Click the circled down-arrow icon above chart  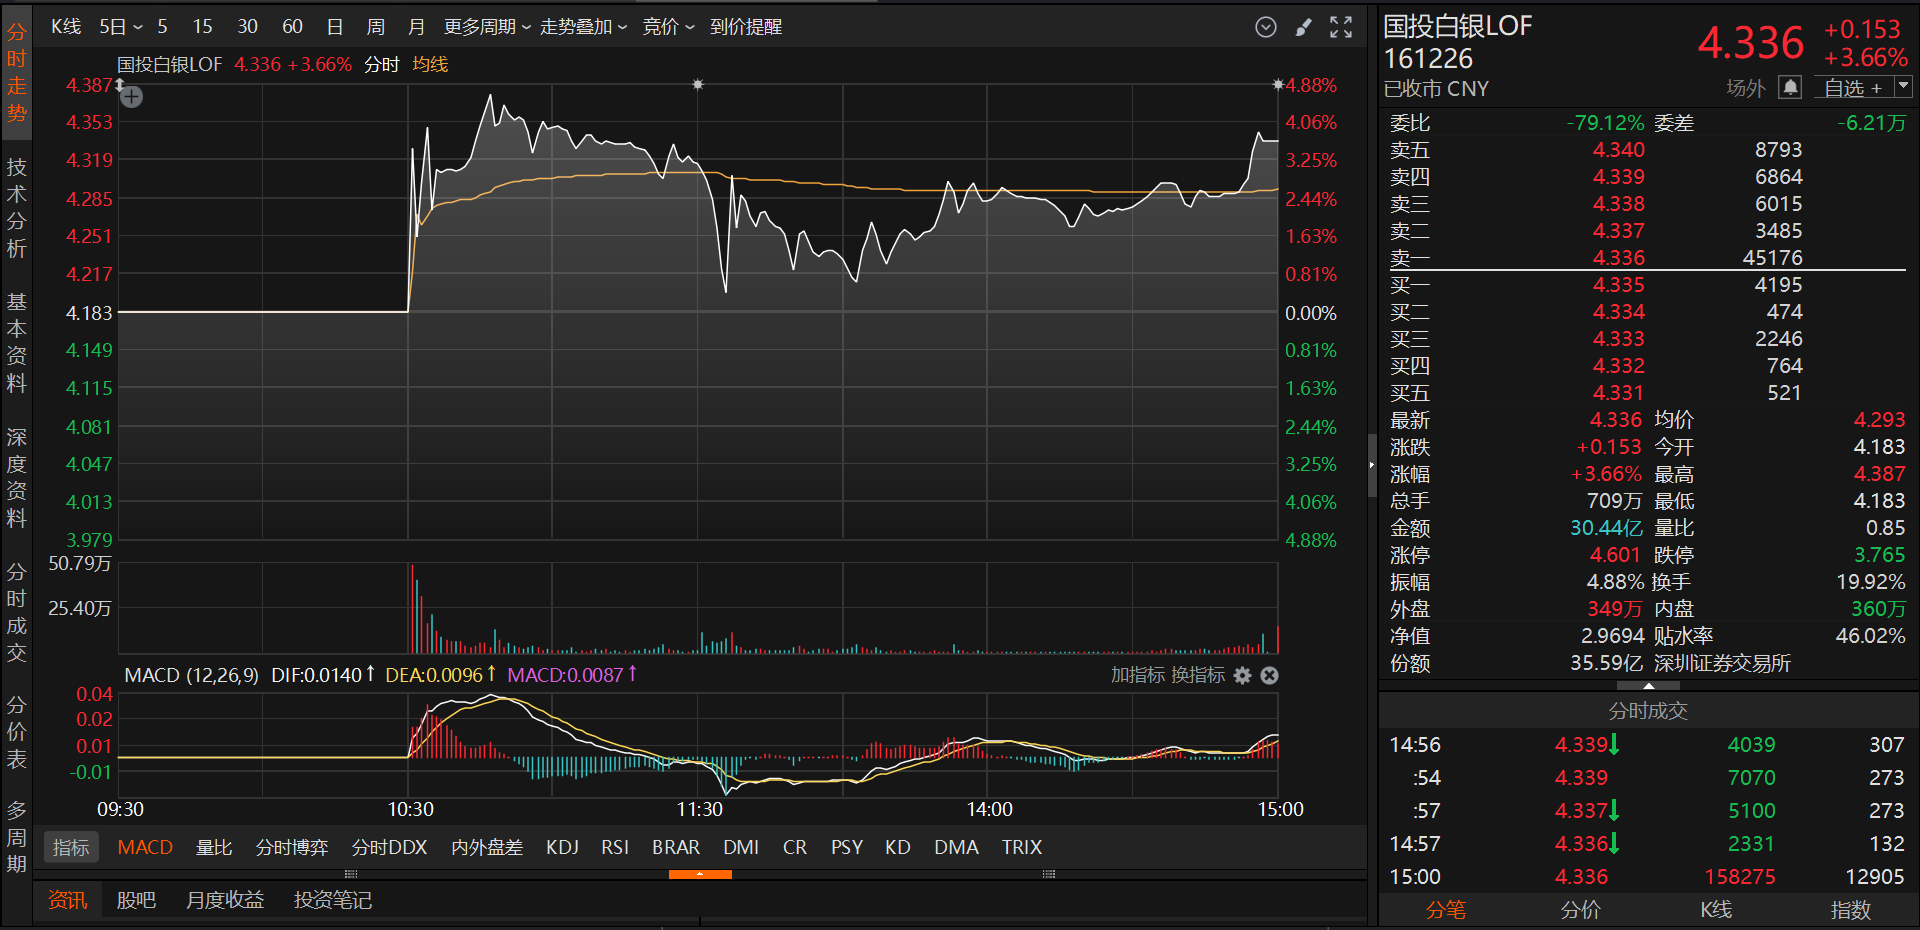[1266, 28]
